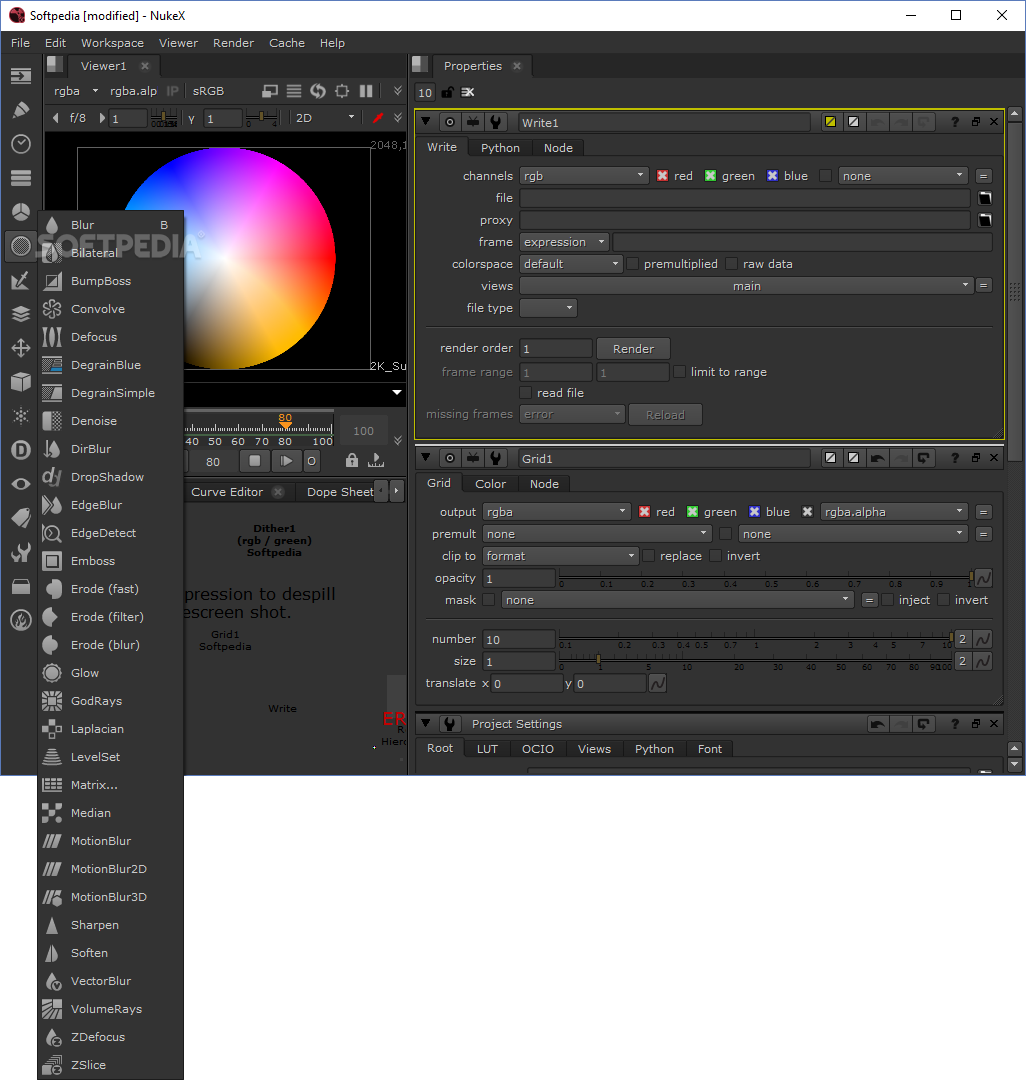Open the Time nodes clock icon
Viewport: 1026px width, 1080px height.
pos(21,143)
